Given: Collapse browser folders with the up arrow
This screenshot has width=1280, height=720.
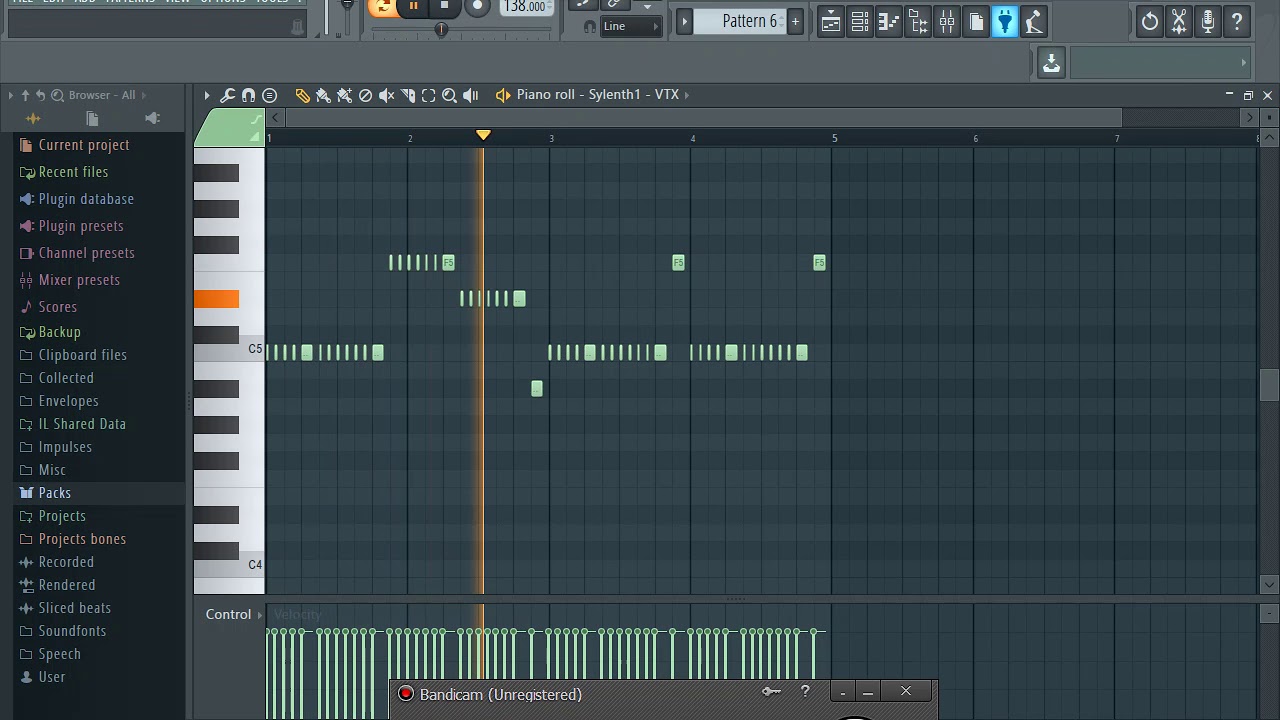Looking at the screenshot, I should click(x=25, y=95).
